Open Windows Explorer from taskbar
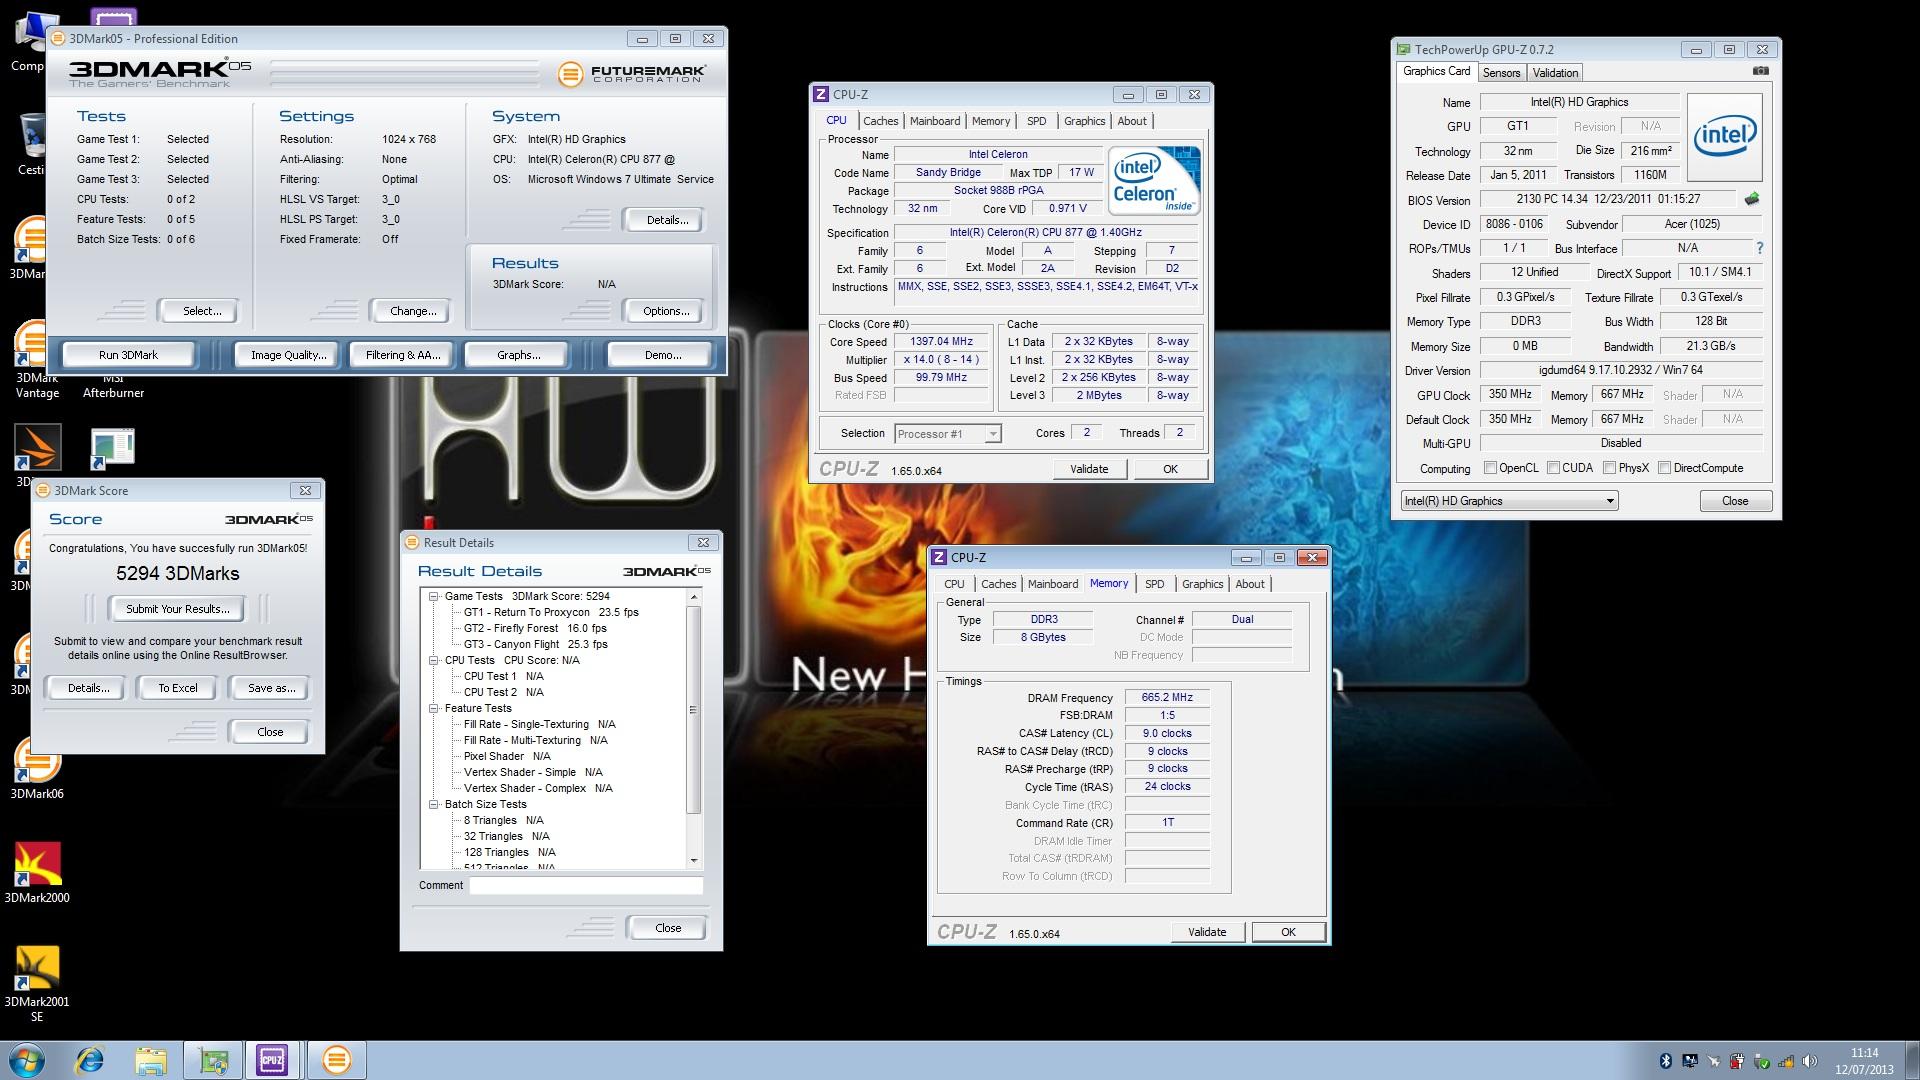Screen dimensions: 1920x1080 [151, 1060]
